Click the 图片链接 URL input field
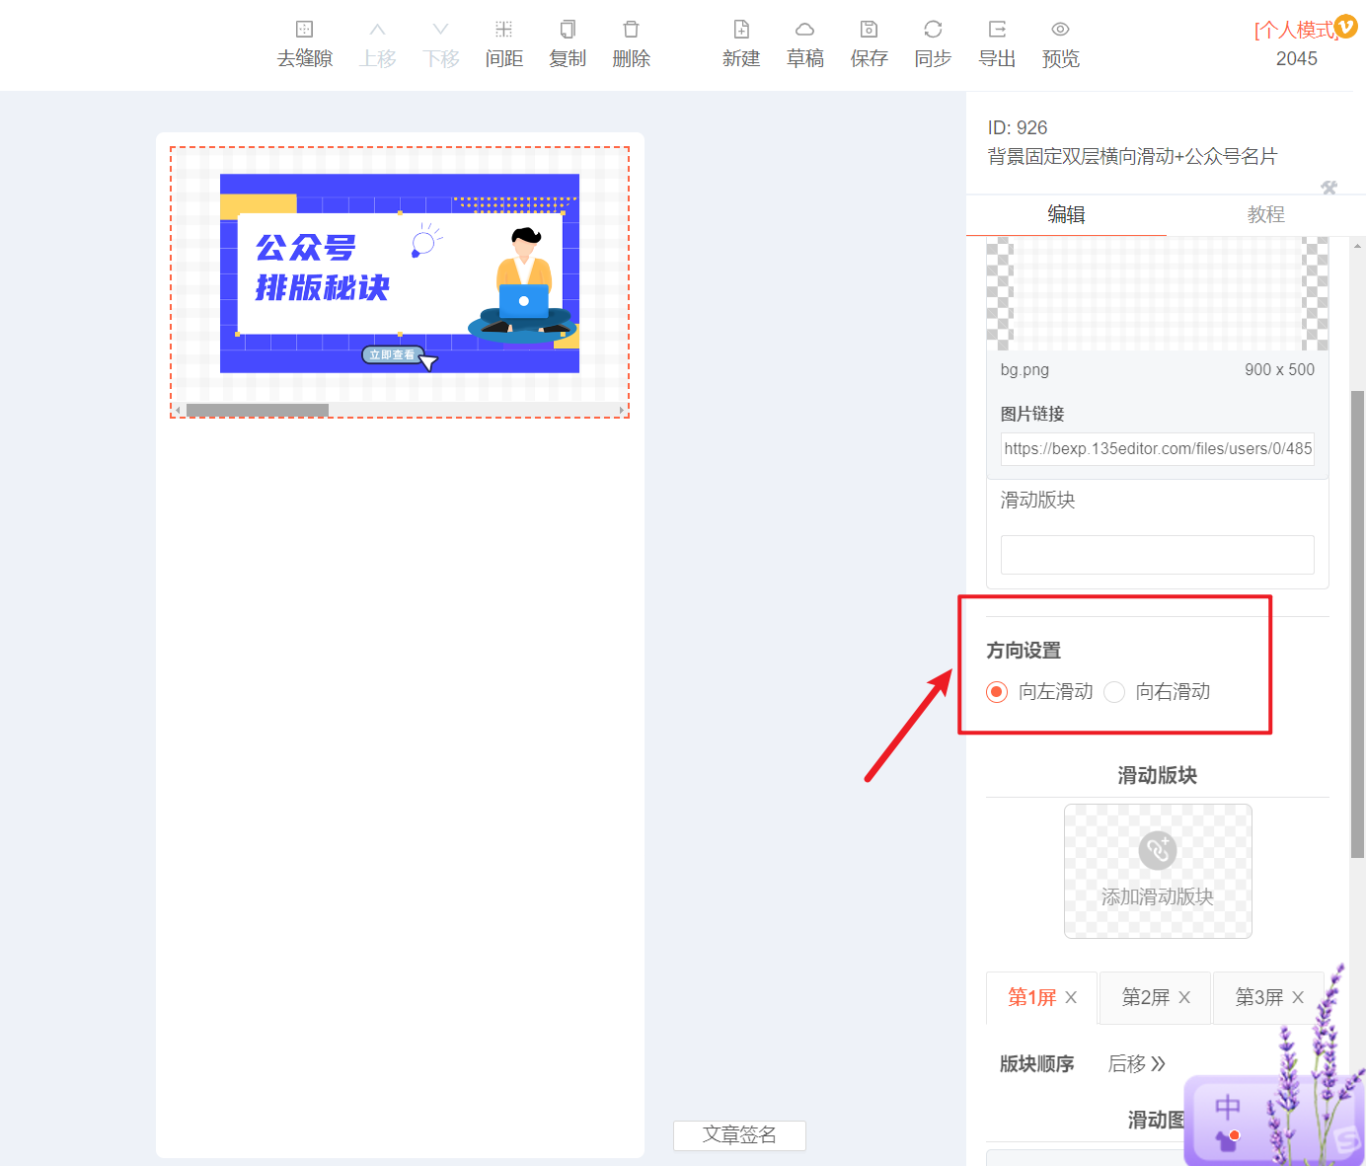The width and height of the screenshot is (1366, 1166). click(1158, 449)
